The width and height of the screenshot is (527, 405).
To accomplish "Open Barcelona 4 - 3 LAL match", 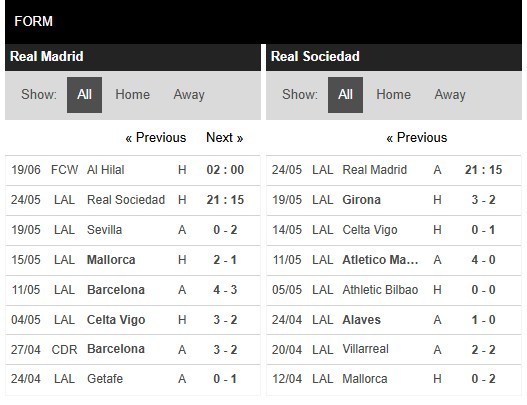I will 133,290.
